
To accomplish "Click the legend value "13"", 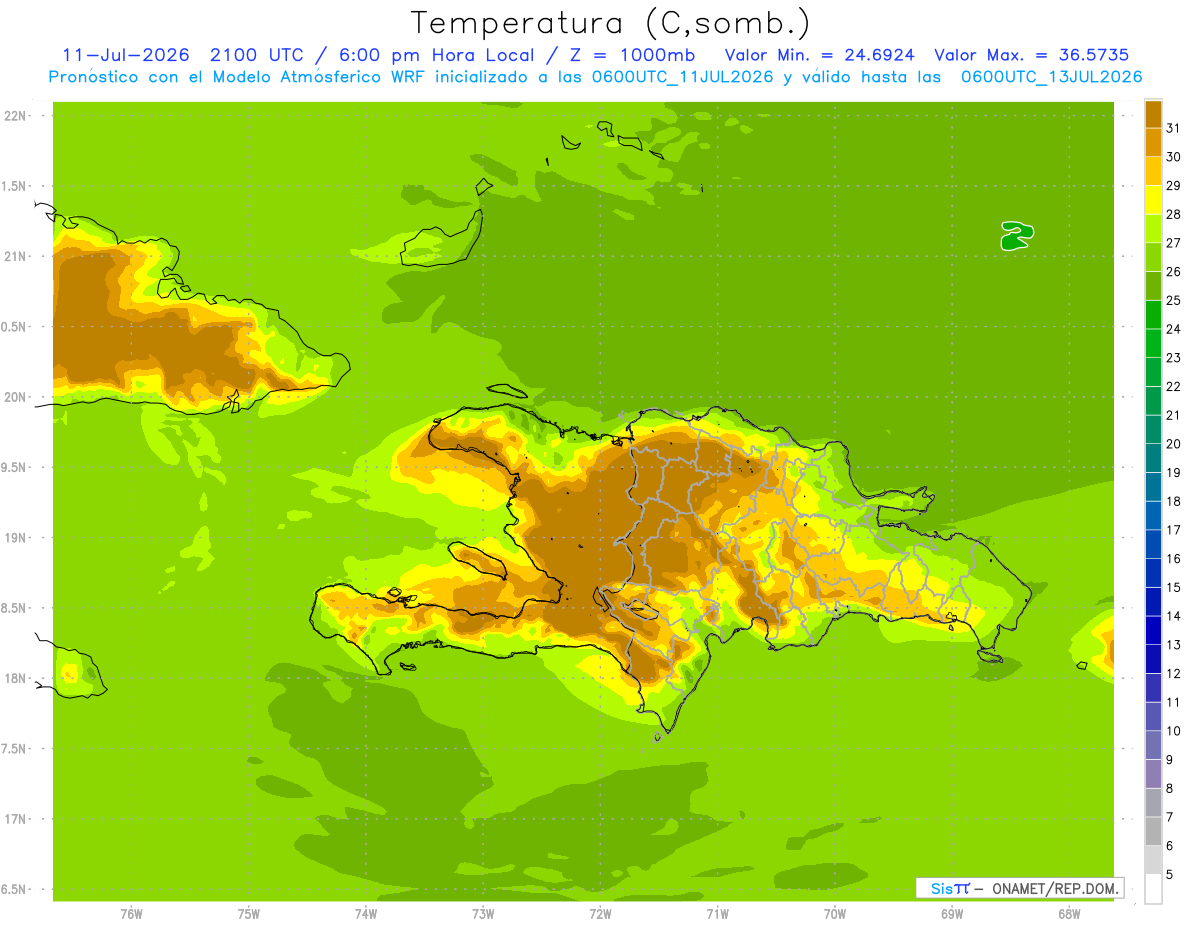I will [1174, 645].
